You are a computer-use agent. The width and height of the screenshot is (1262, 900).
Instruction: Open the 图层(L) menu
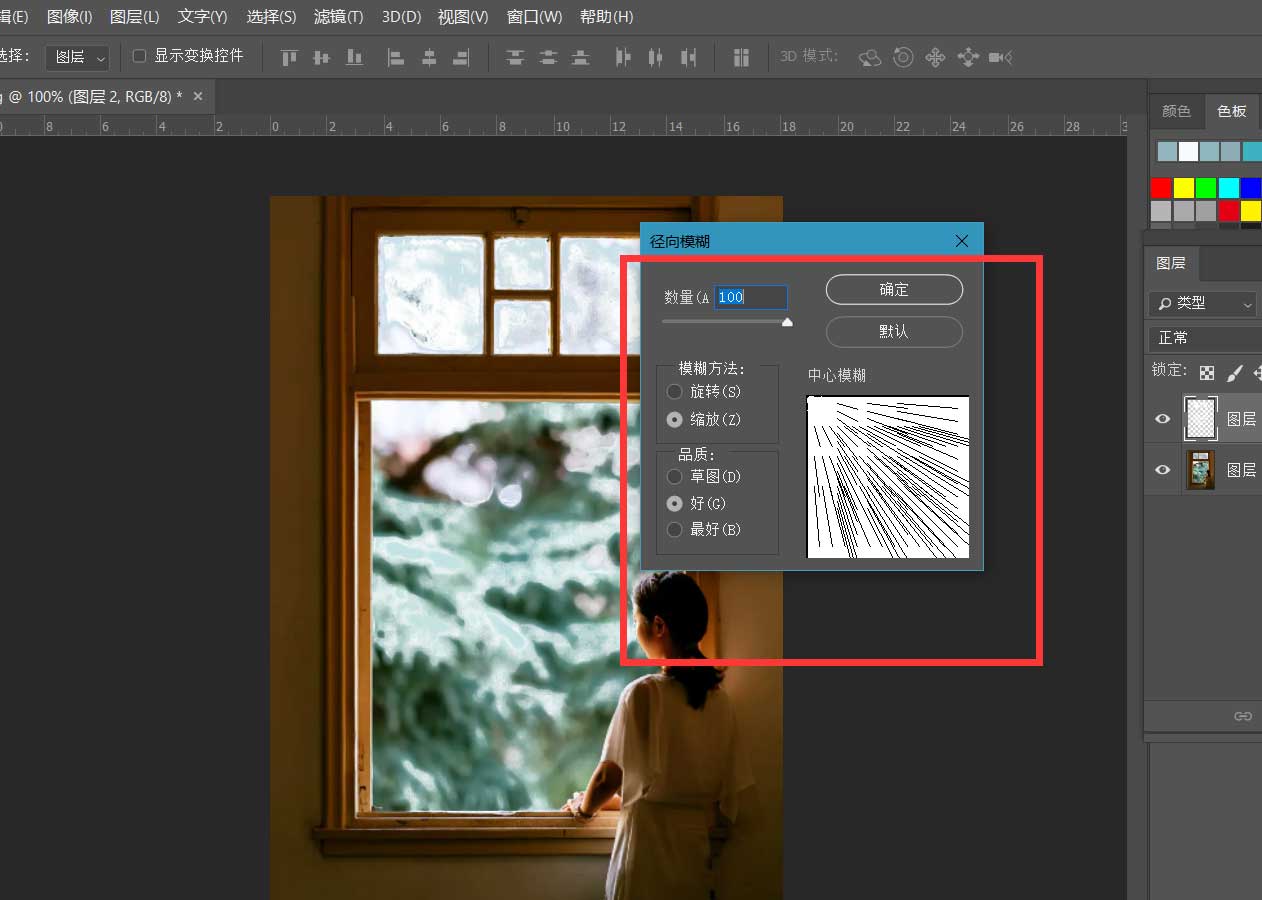pos(134,17)
